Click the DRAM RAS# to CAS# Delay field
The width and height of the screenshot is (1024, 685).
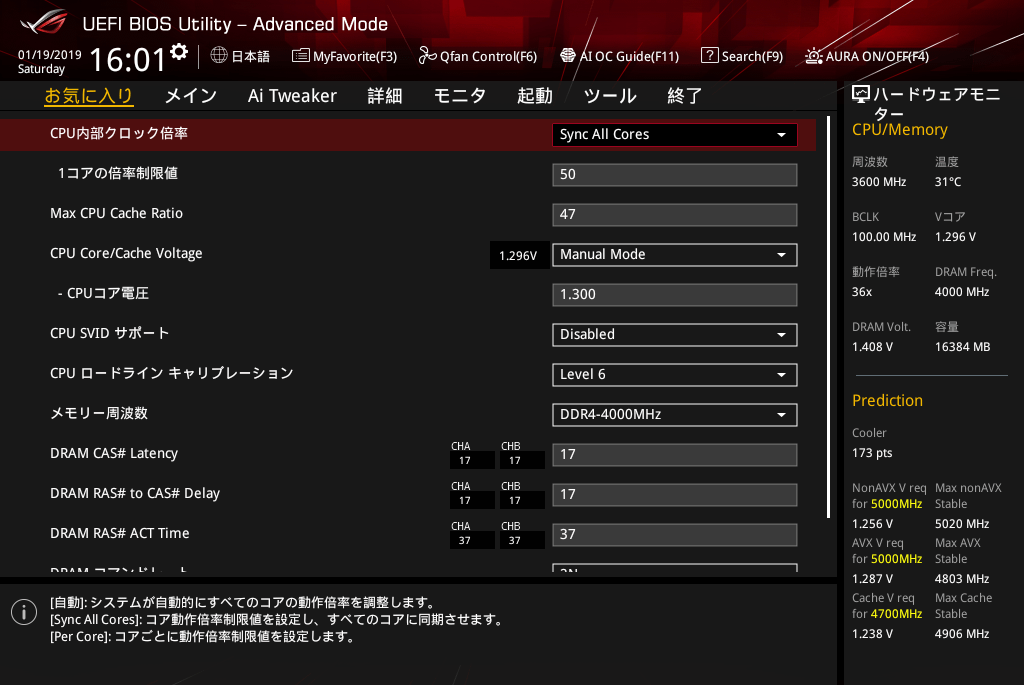pos(675,494)
